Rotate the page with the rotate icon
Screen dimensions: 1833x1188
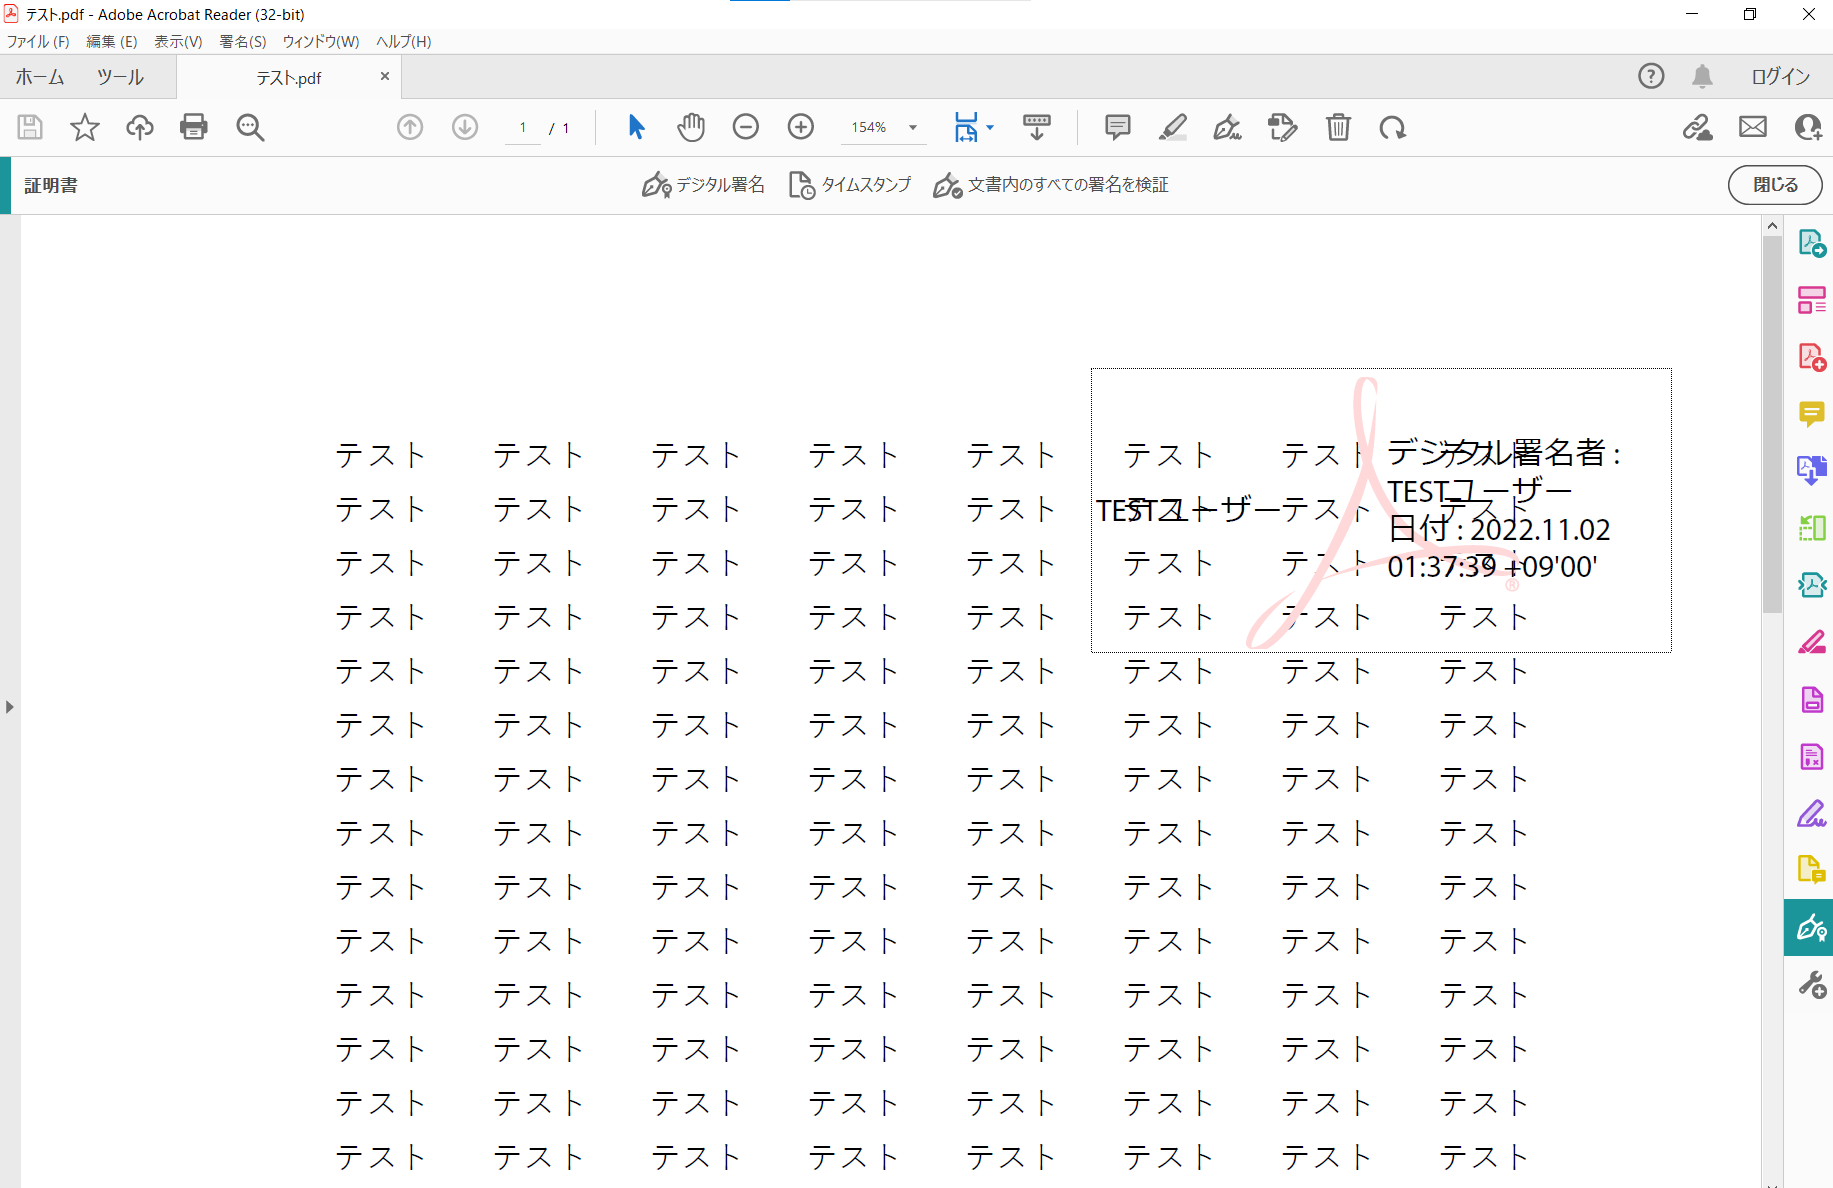(x=1393, y=127)
